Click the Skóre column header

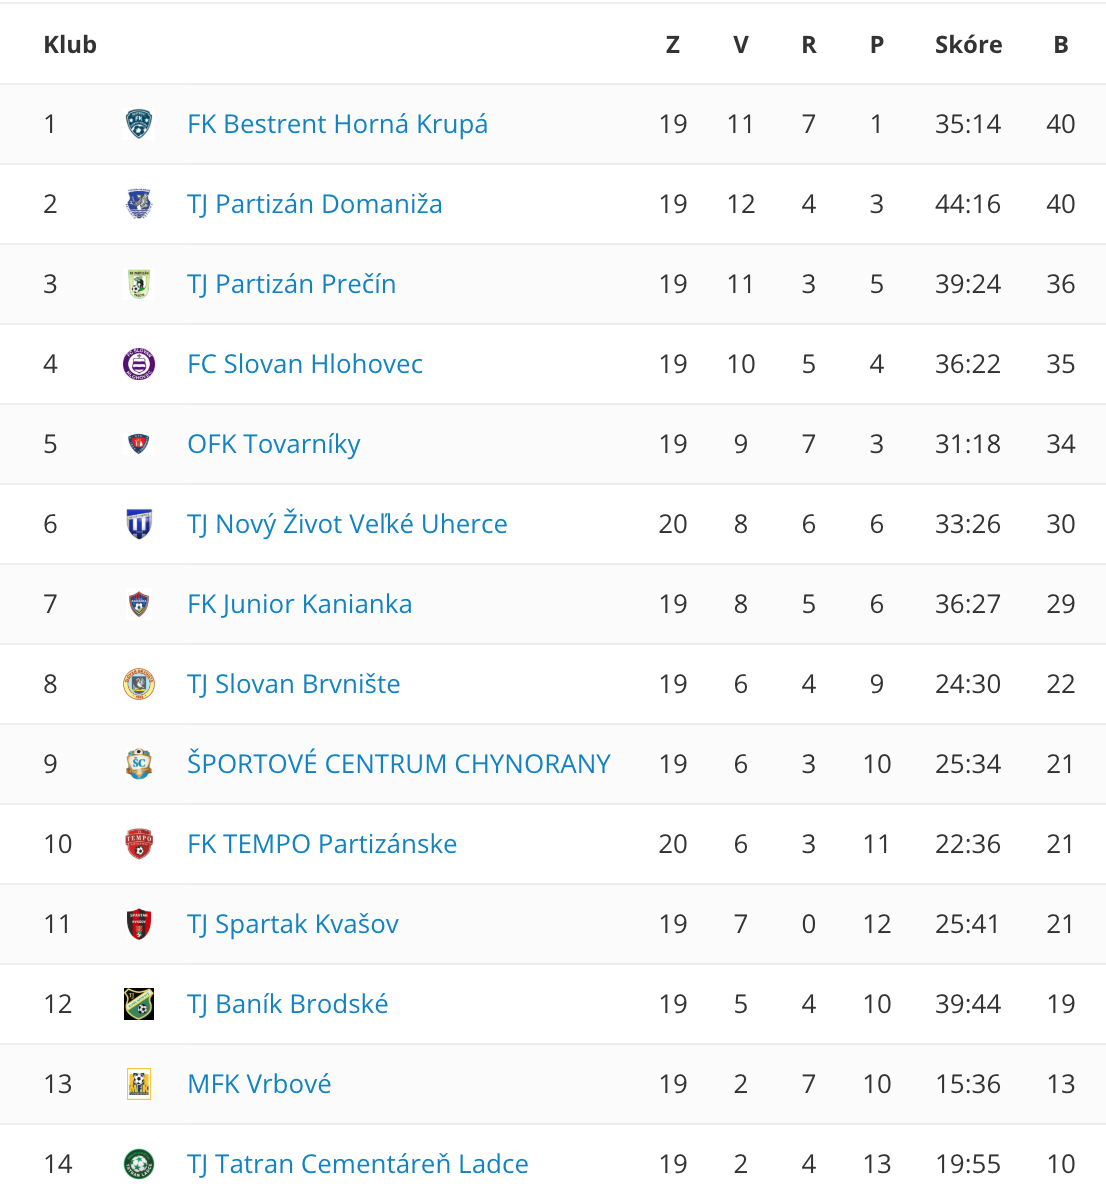pyautogui.click(x=969, y=44)
